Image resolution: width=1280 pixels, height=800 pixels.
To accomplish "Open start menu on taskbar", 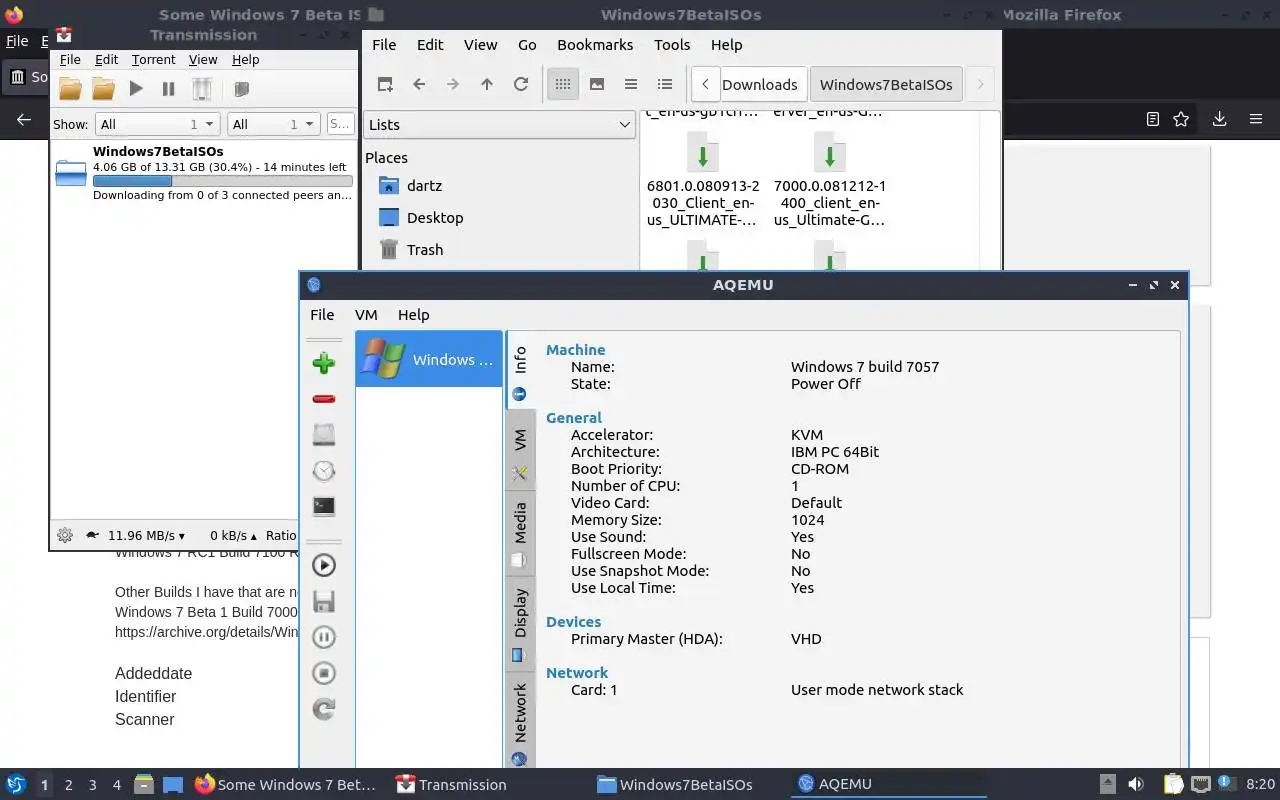I will [x=15, y=784].
